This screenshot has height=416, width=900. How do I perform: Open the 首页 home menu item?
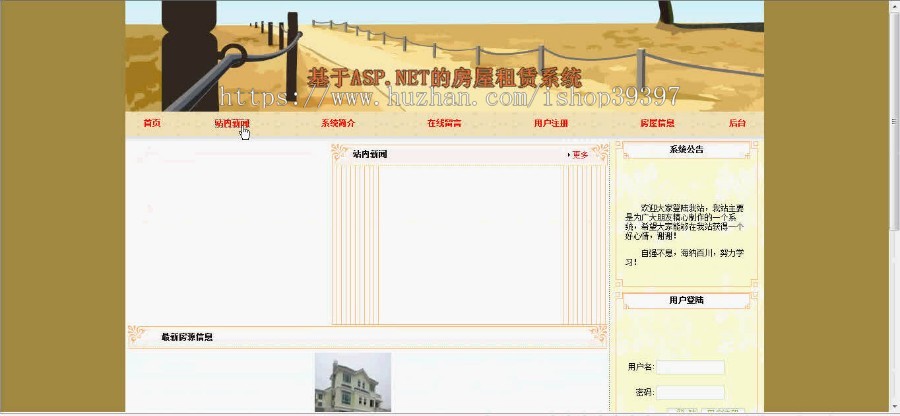coord(152,123)
